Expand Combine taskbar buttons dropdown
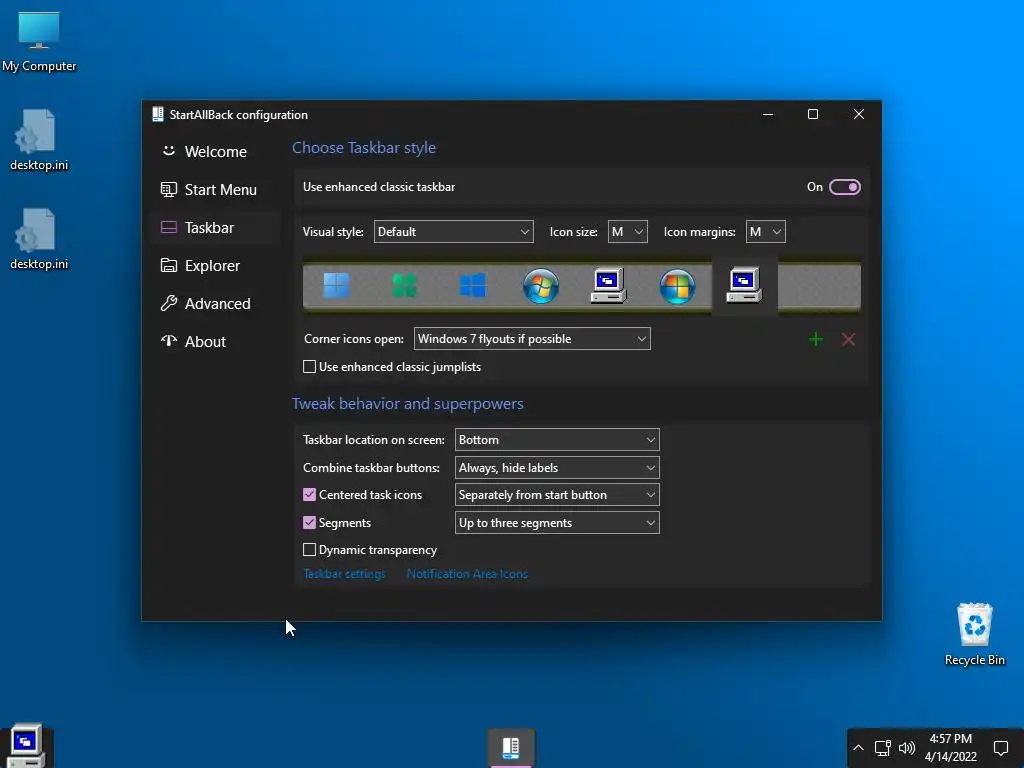 click(557, 468)
